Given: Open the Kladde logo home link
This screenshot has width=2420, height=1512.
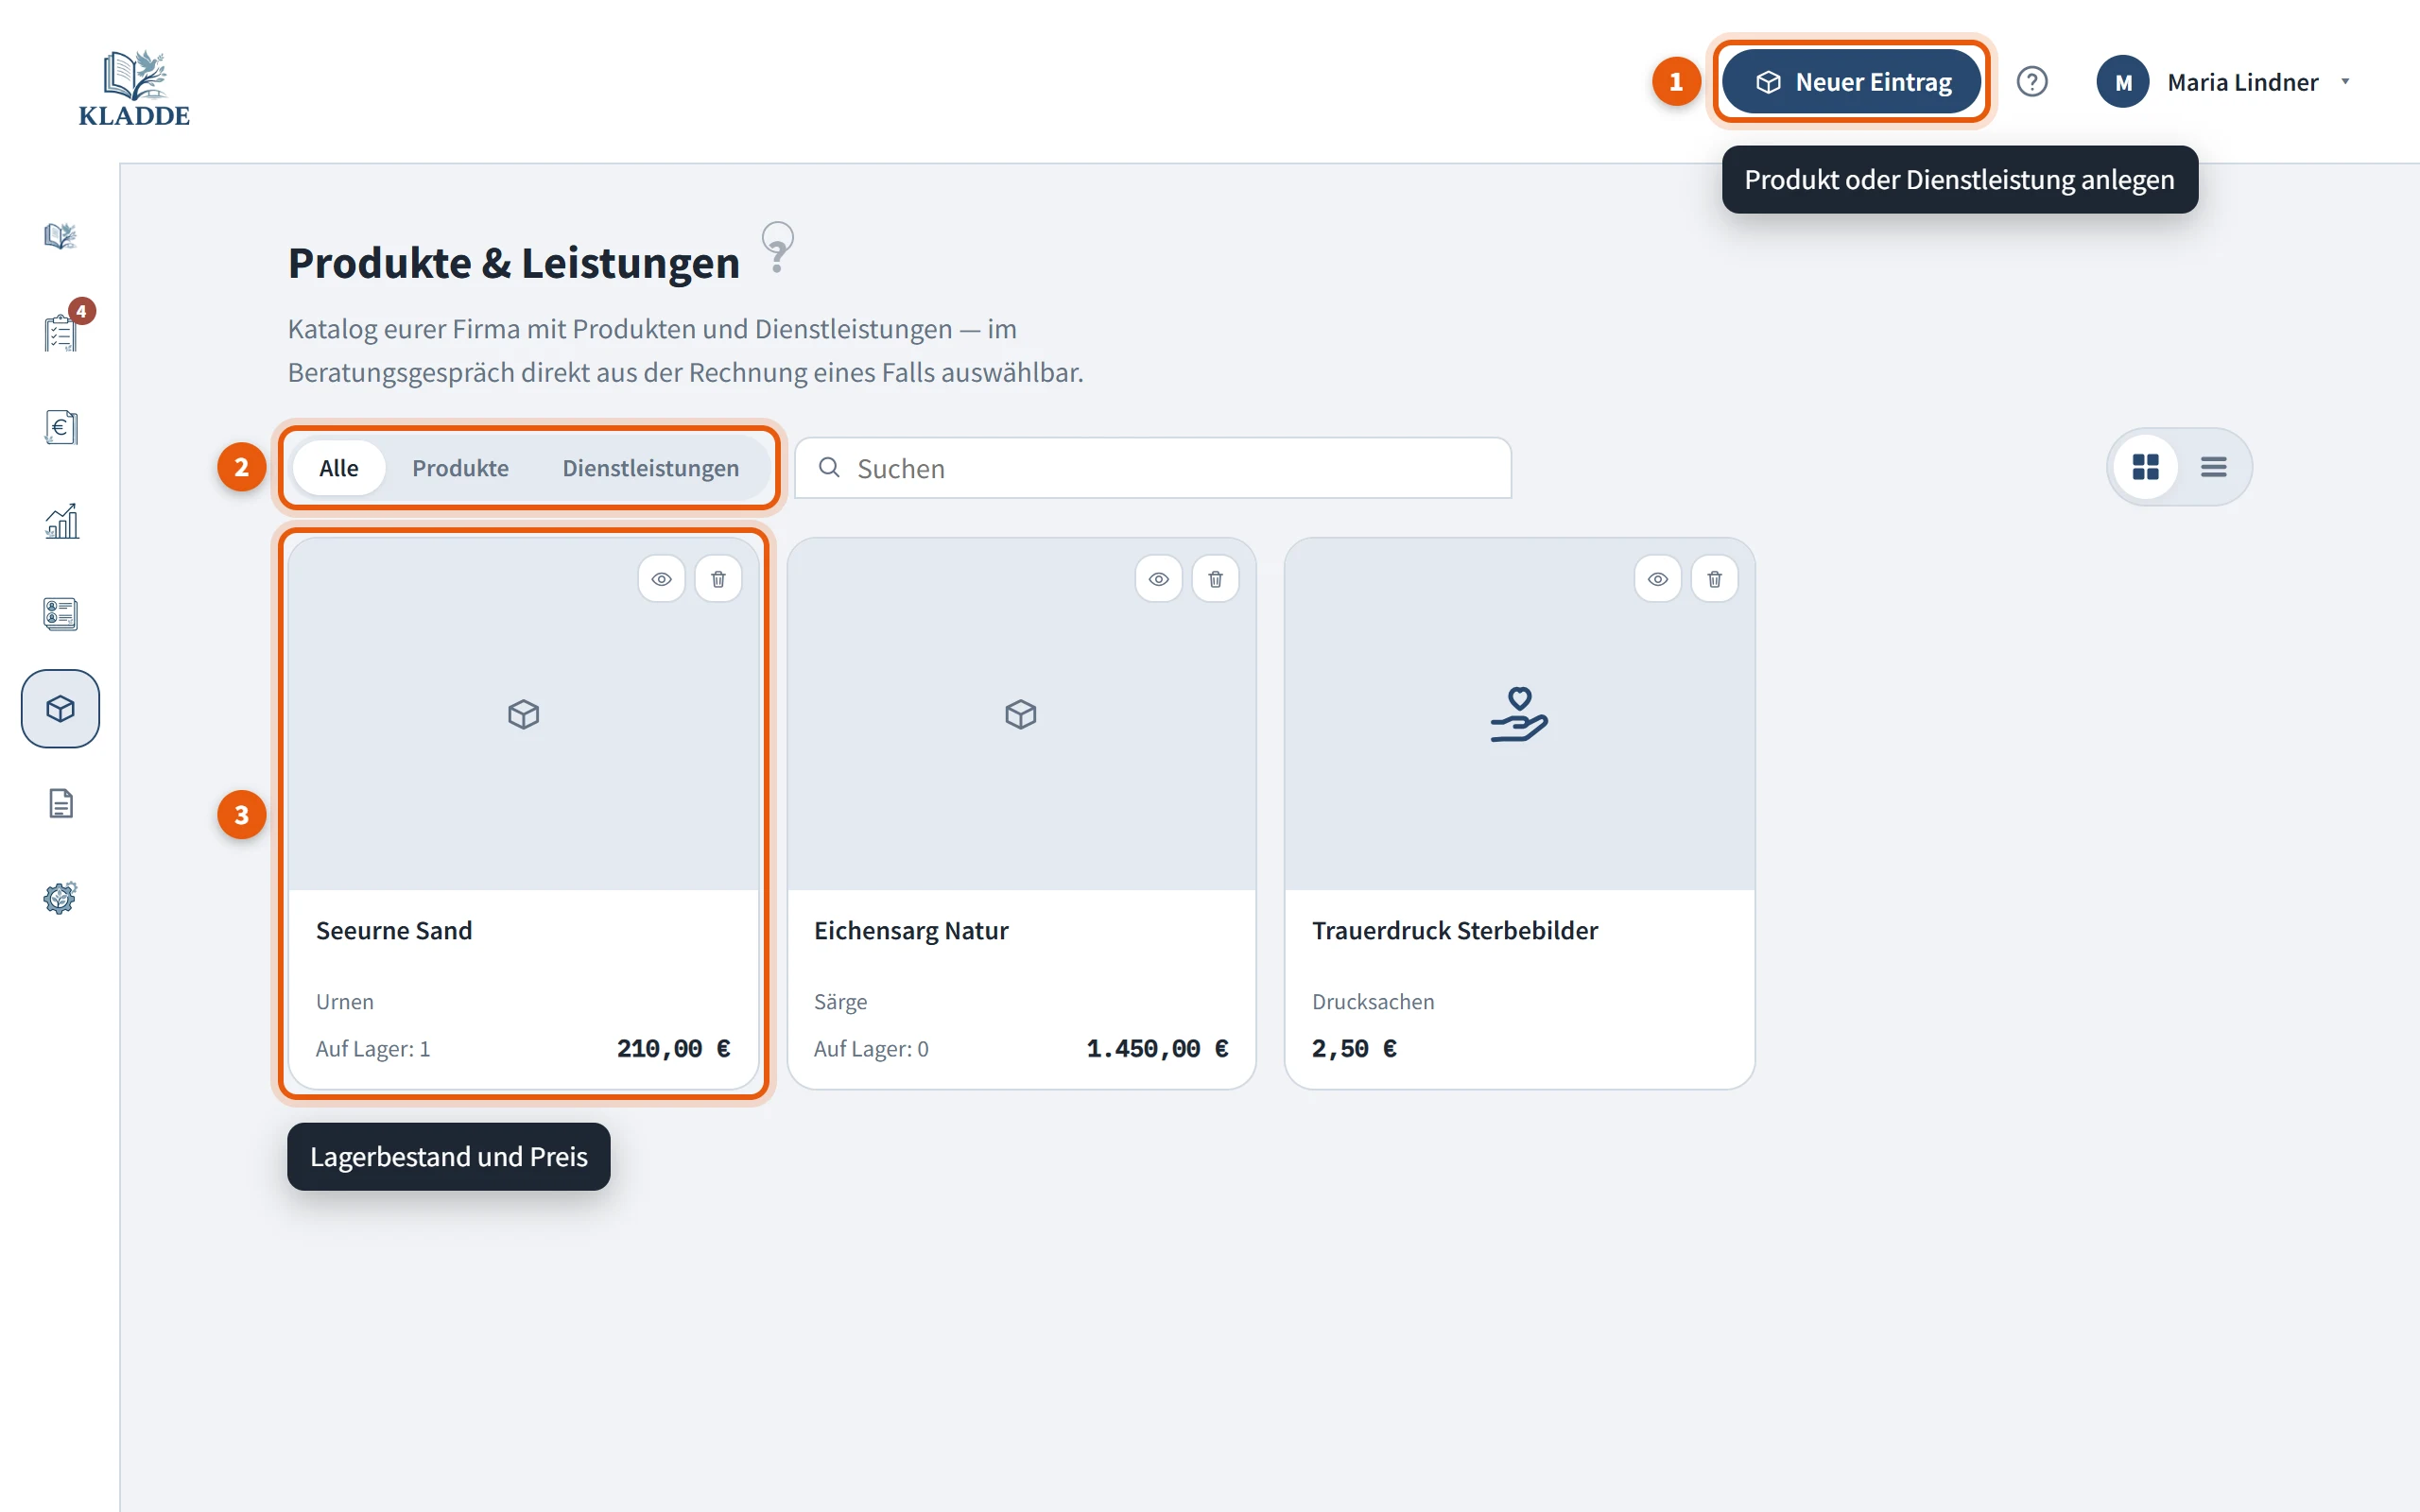Looking at the screenshot, I should [x=134, y=88].
